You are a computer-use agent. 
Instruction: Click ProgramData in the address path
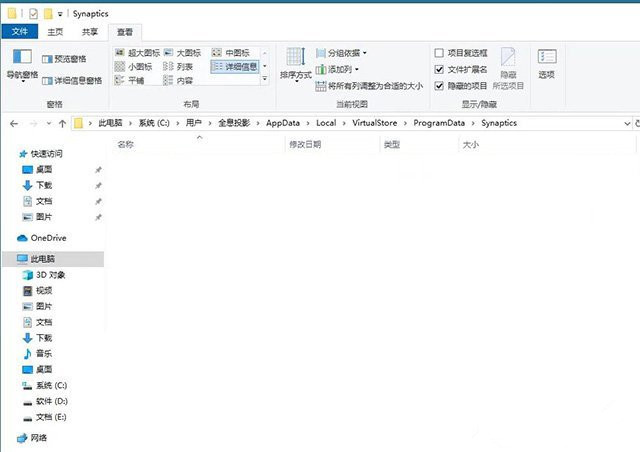coord(439,123)
